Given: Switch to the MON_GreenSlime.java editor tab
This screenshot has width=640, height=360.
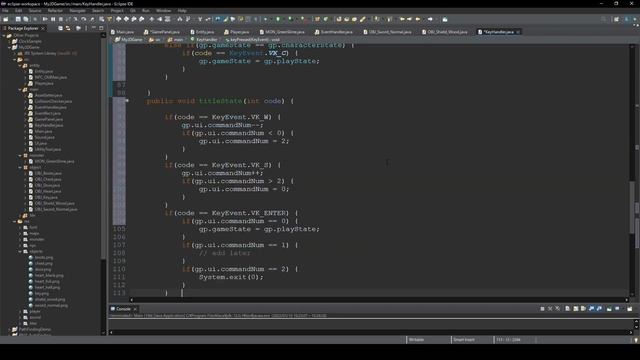Looking at the screenshot, I should (282, 32).
